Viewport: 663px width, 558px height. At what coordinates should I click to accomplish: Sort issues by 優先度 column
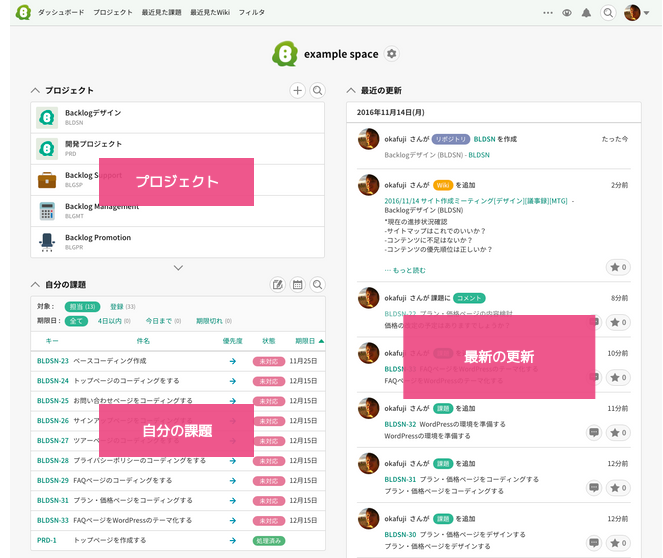point(233,341)
